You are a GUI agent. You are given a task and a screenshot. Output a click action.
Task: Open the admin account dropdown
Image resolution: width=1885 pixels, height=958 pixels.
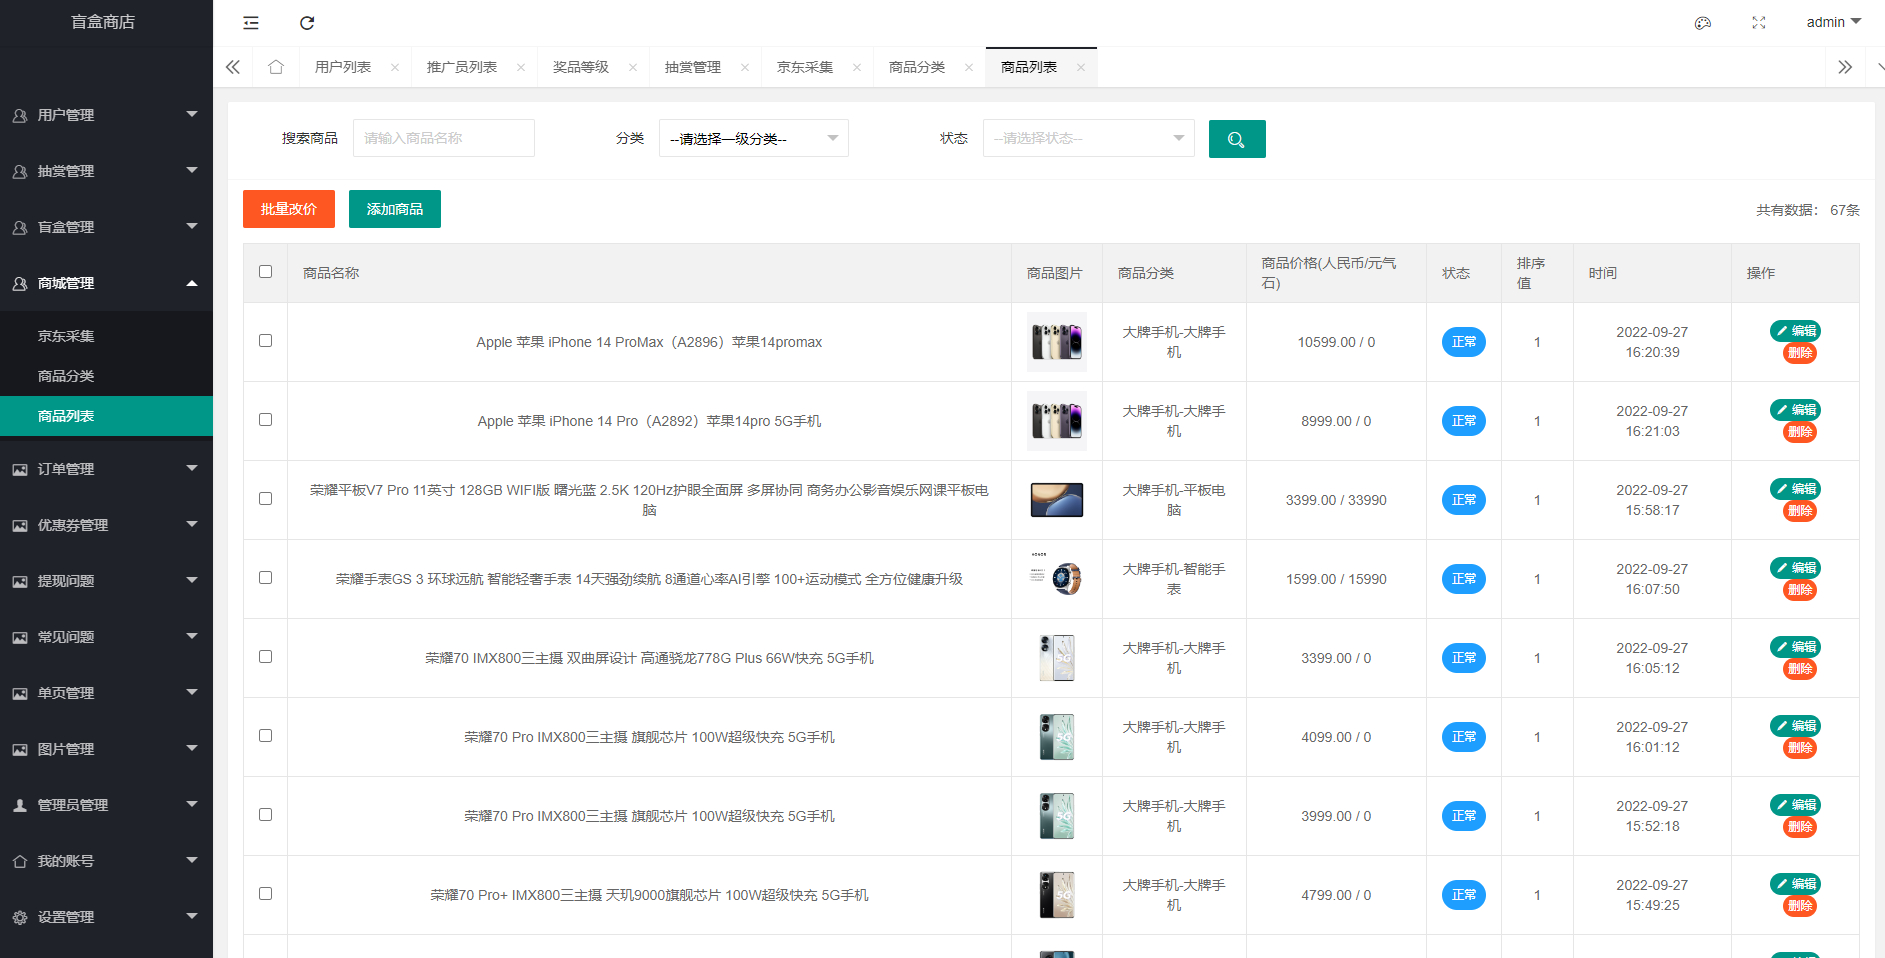click(x=1833, y=22)
